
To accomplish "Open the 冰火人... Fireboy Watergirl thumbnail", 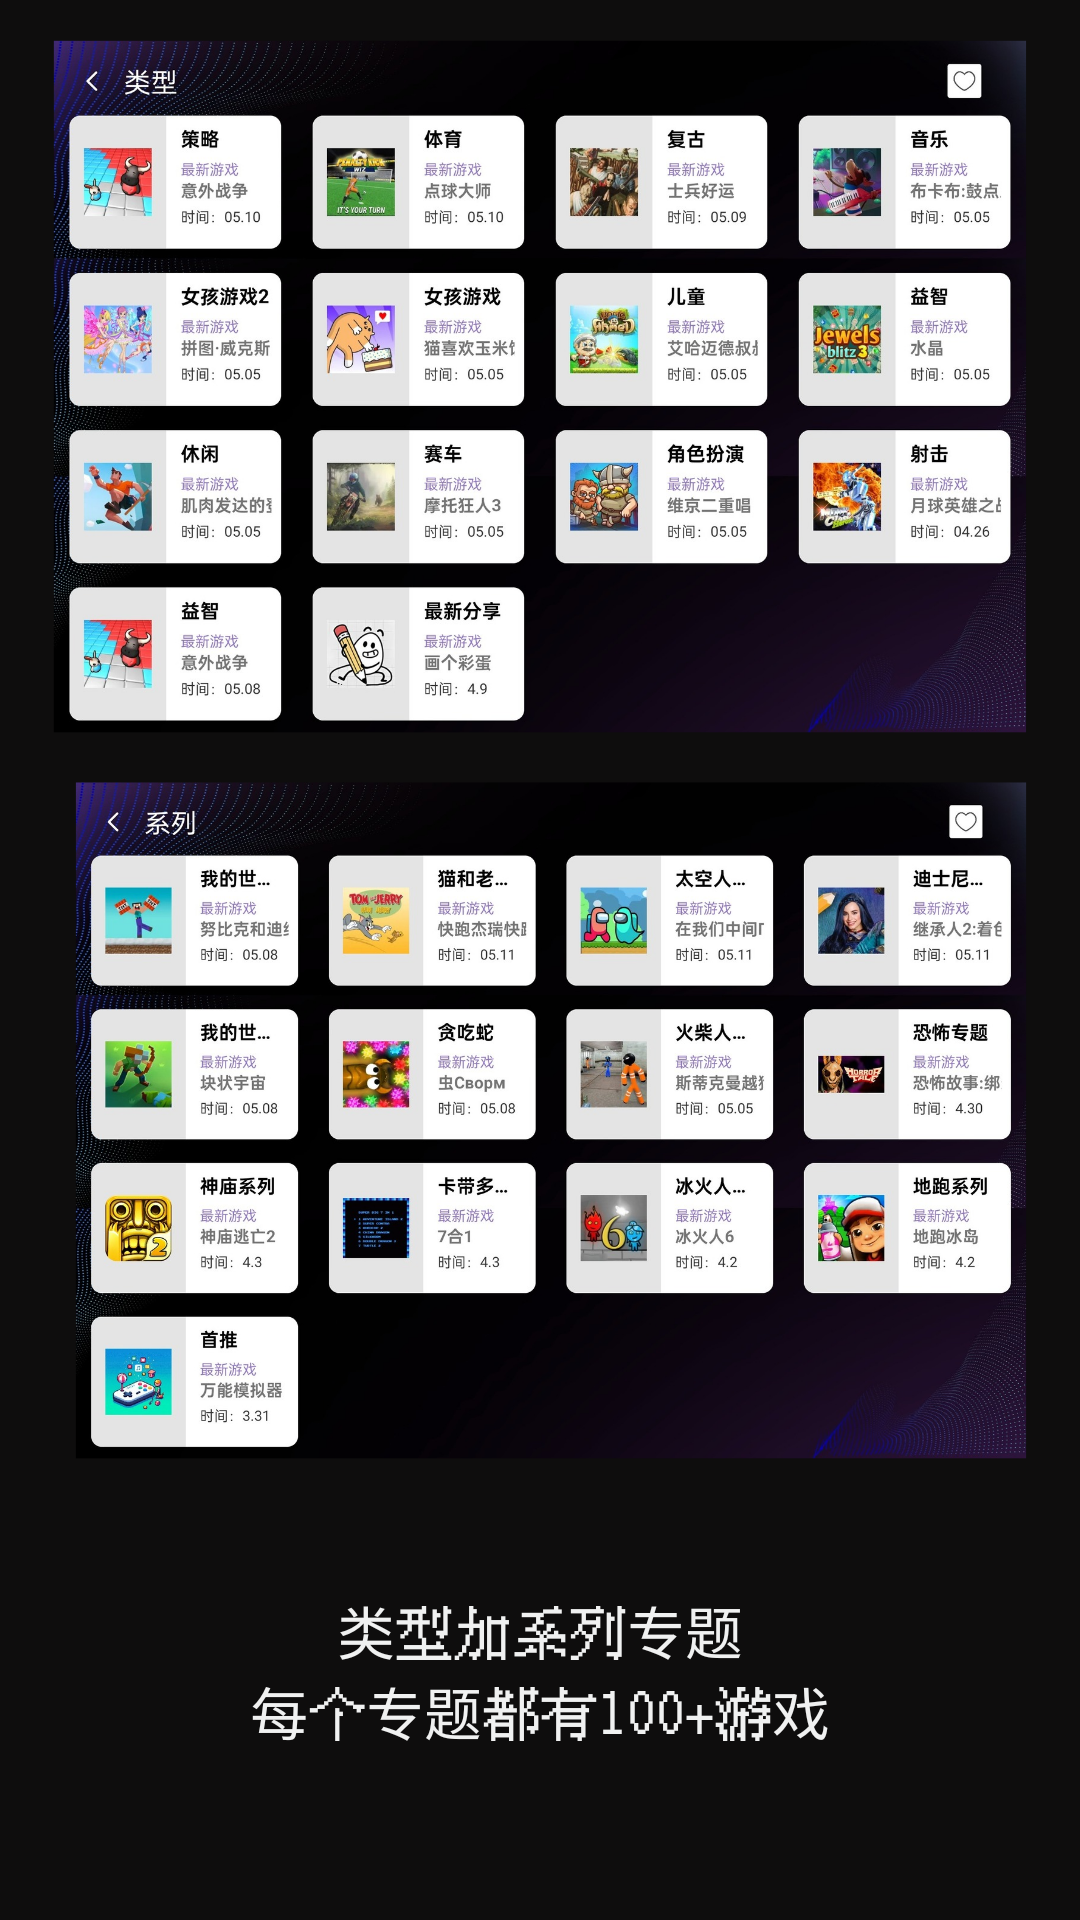I will click(614, 1228).
